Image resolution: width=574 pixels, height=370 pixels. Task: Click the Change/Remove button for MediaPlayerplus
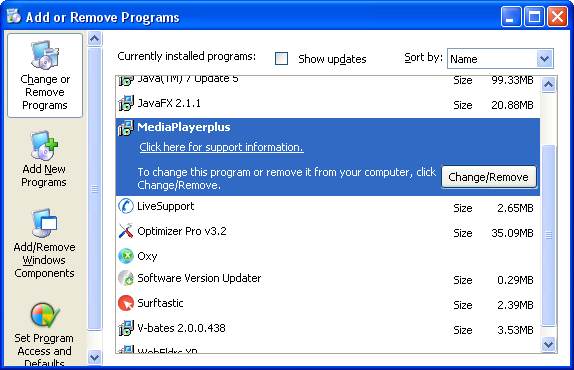click(x=488, y=177)
